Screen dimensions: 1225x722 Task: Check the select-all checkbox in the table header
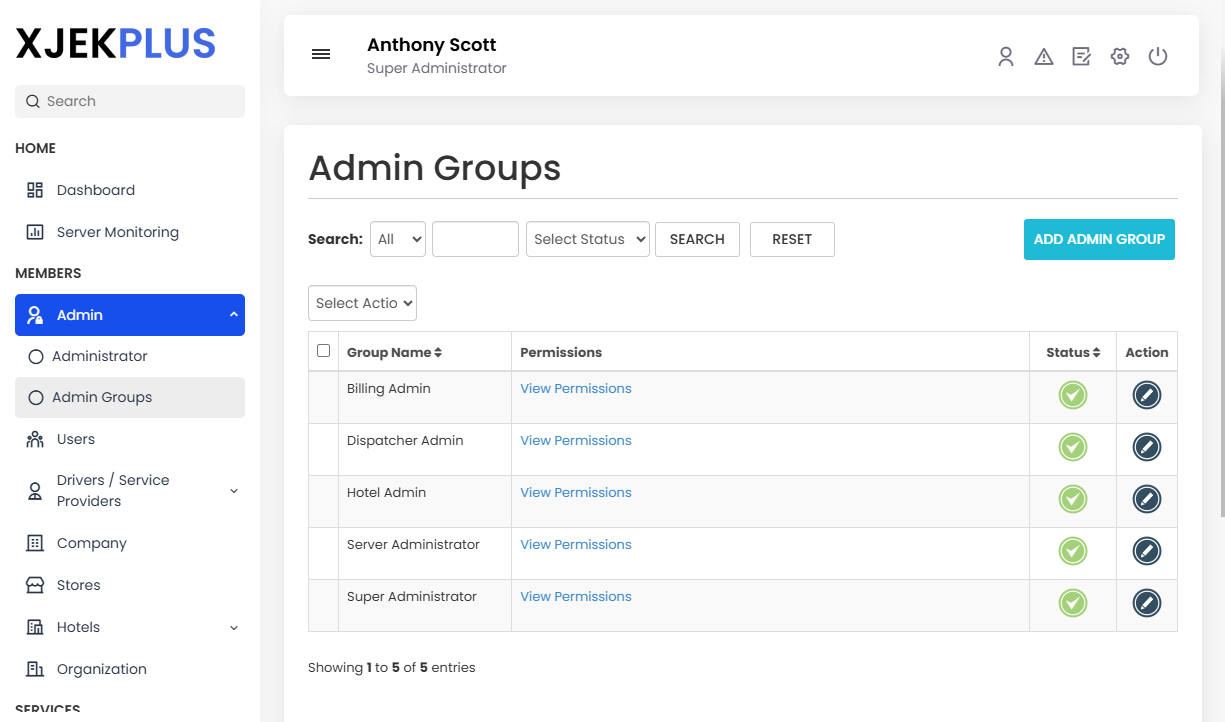click(323, 350)
